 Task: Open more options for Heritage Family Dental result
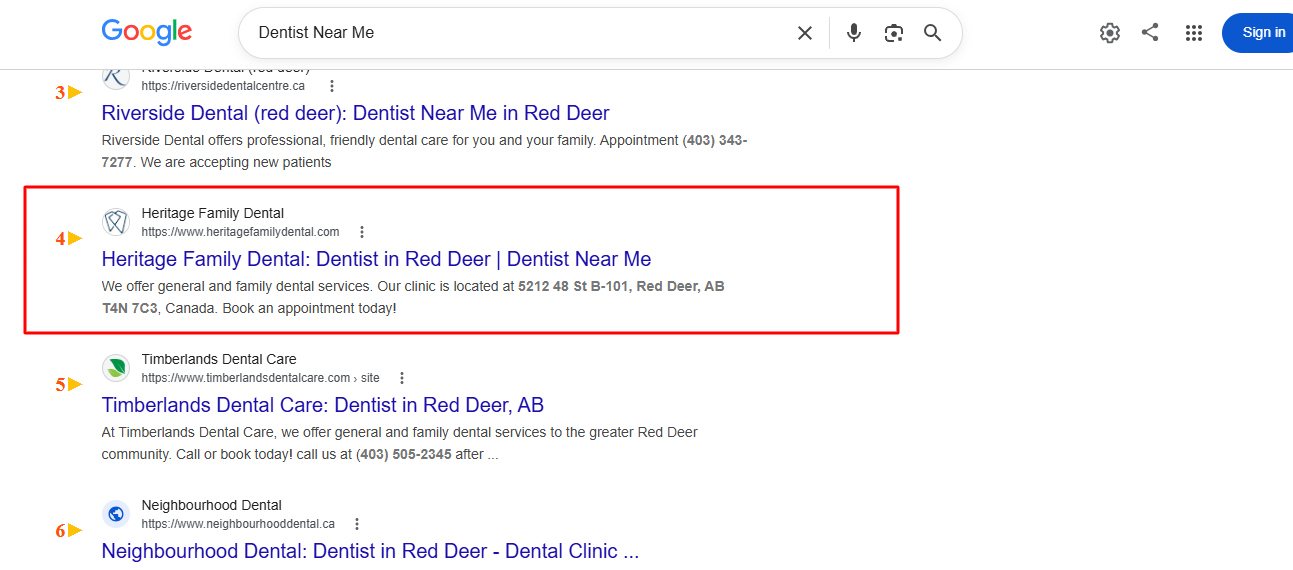click(x=362, y=232)
